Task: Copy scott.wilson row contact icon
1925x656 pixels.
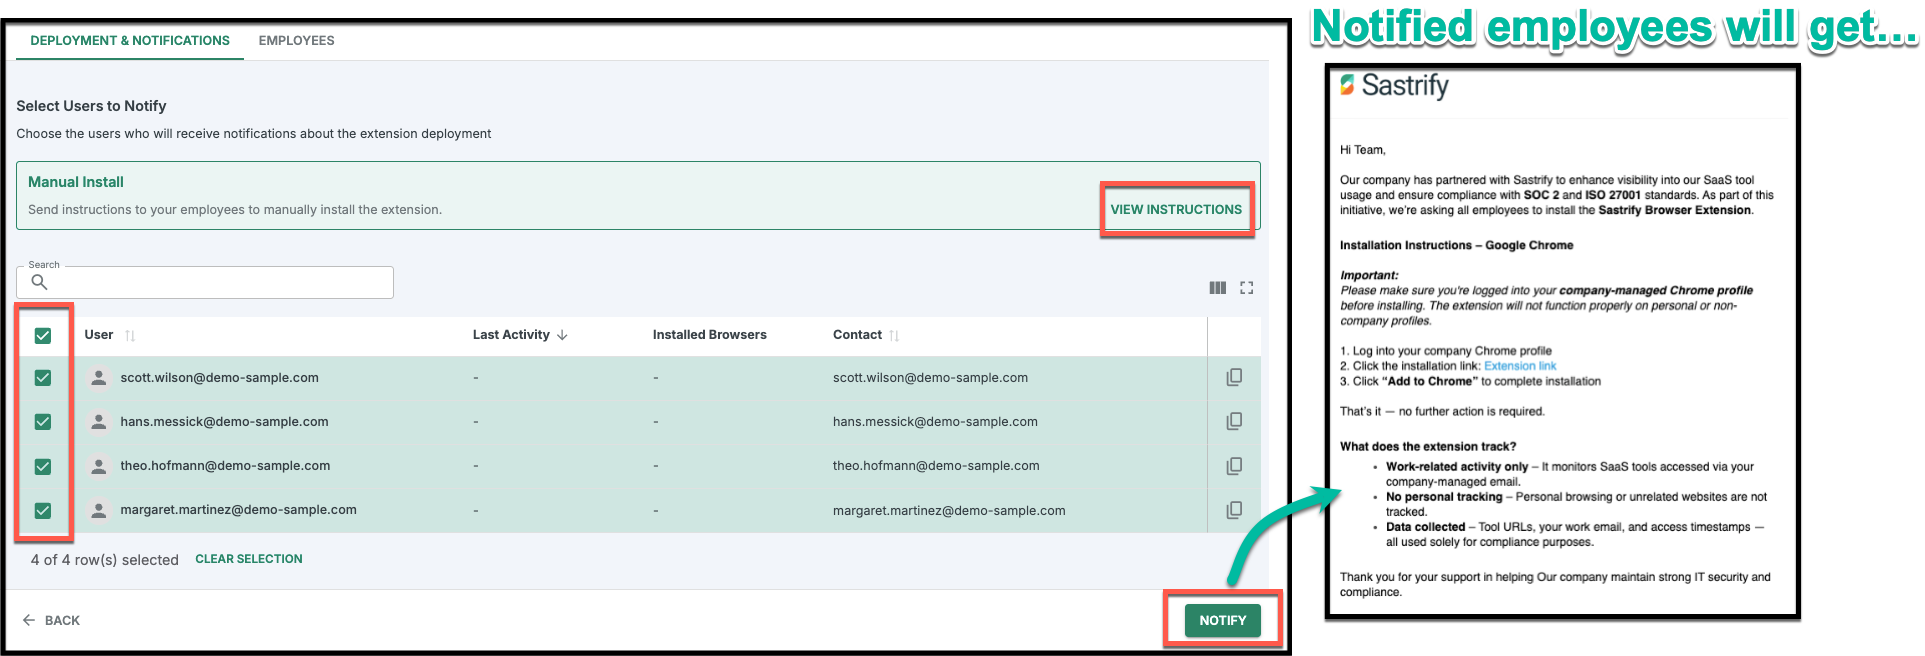Action: coord(1234,377)
